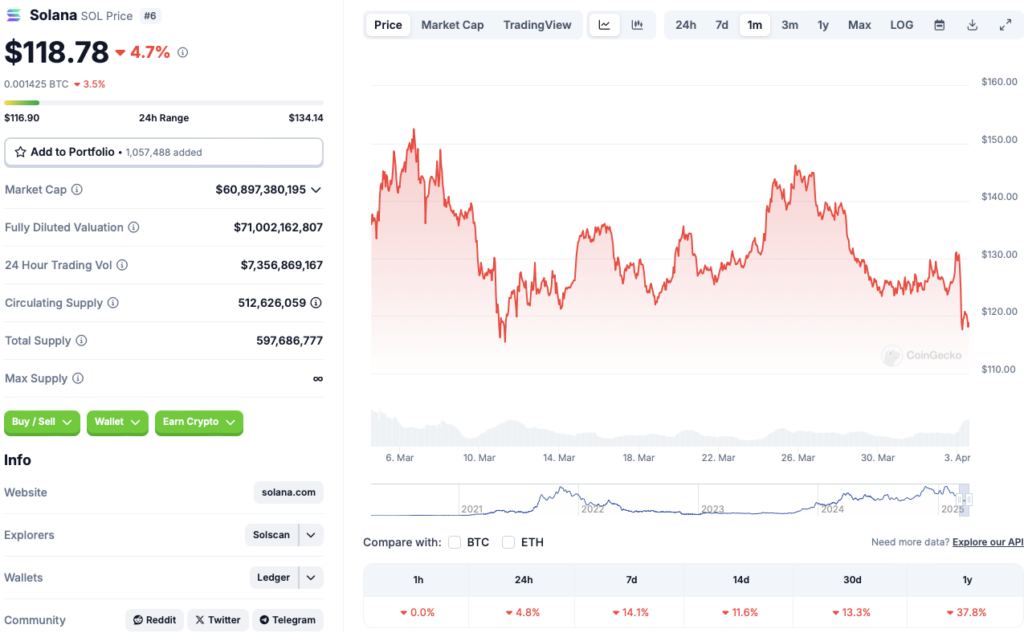Expand the chart to fullscreen
Viewport: 1024px width, 633px height.
[x=1005, y=24]
